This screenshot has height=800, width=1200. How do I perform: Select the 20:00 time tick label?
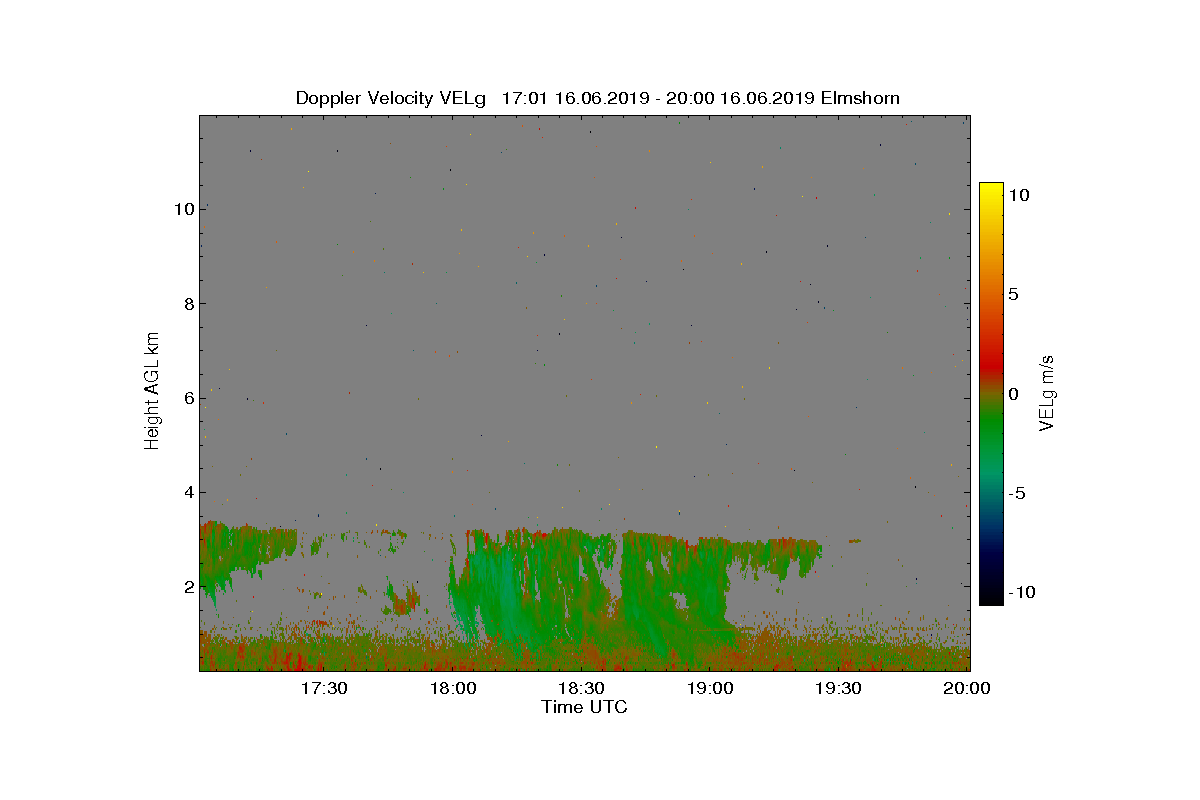point(969,688)
